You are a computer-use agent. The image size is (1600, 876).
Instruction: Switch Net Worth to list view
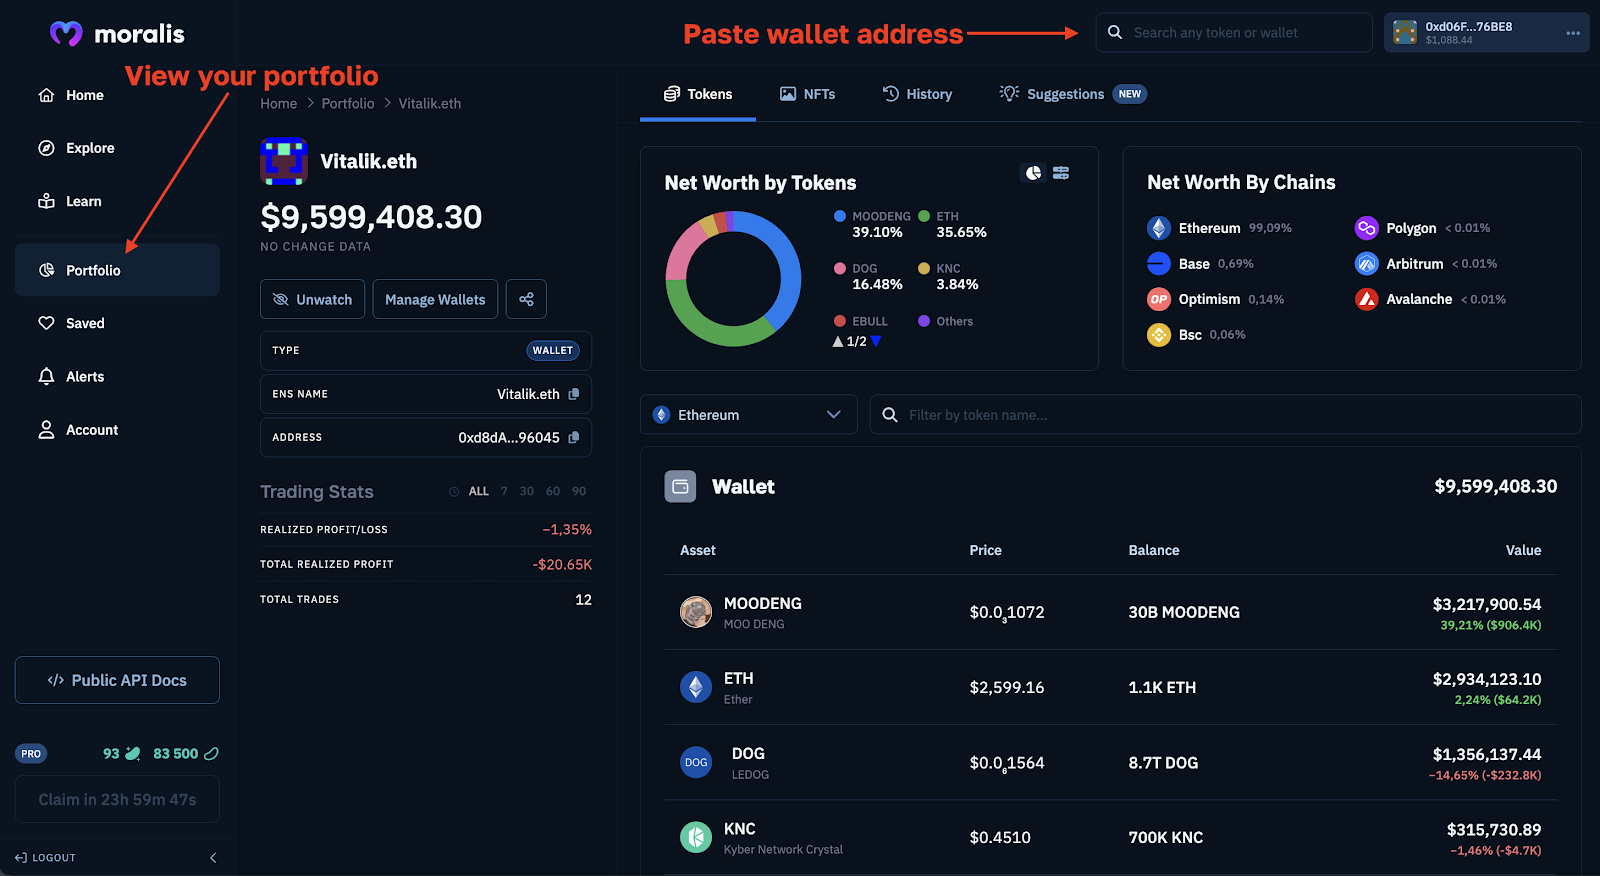pyautogui.click(x=1061, y=173)
